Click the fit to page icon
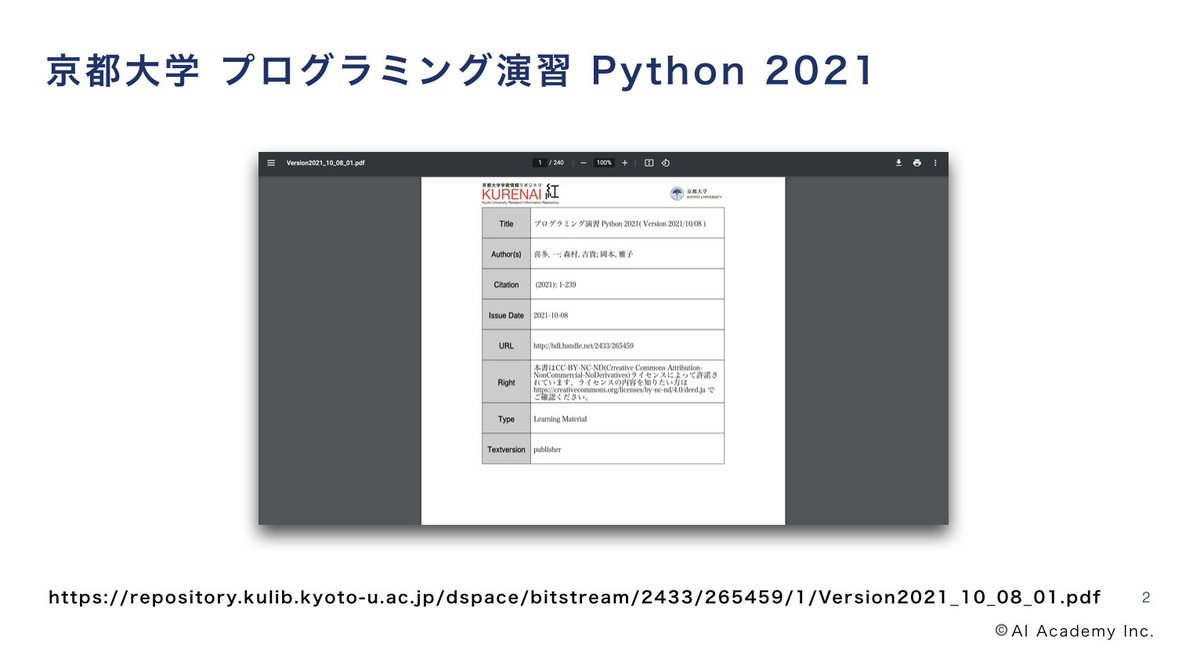The image size is (1200, 669). click(649, 162)
